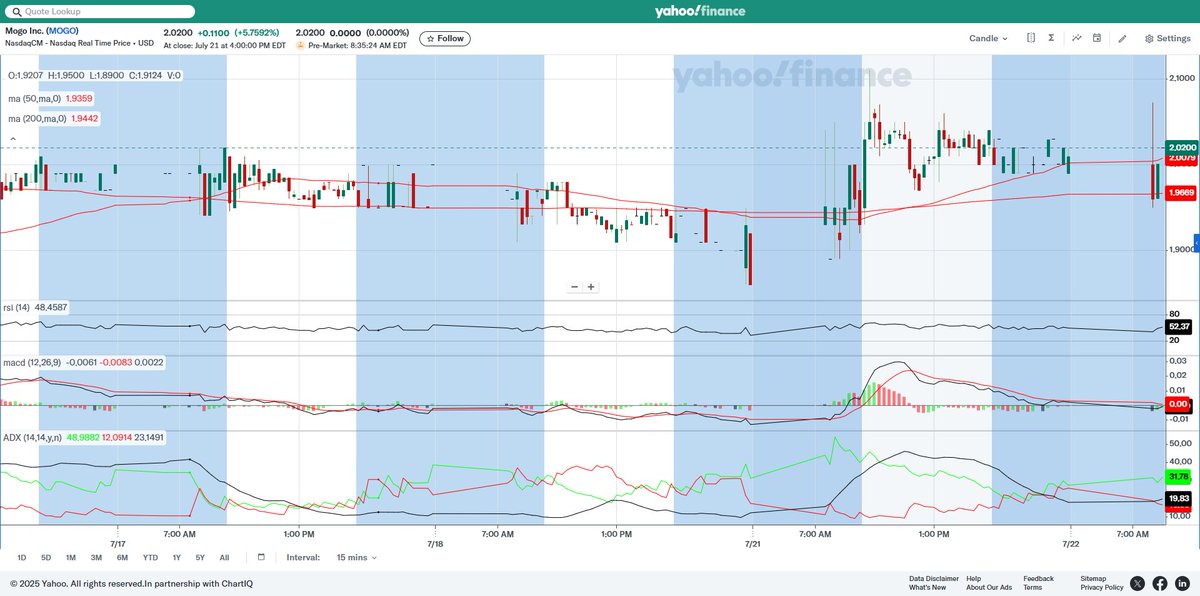Viewport: 1200px width, 596px height.
Task: Open the Privacy Policy link
Action: click(1101, 587)
